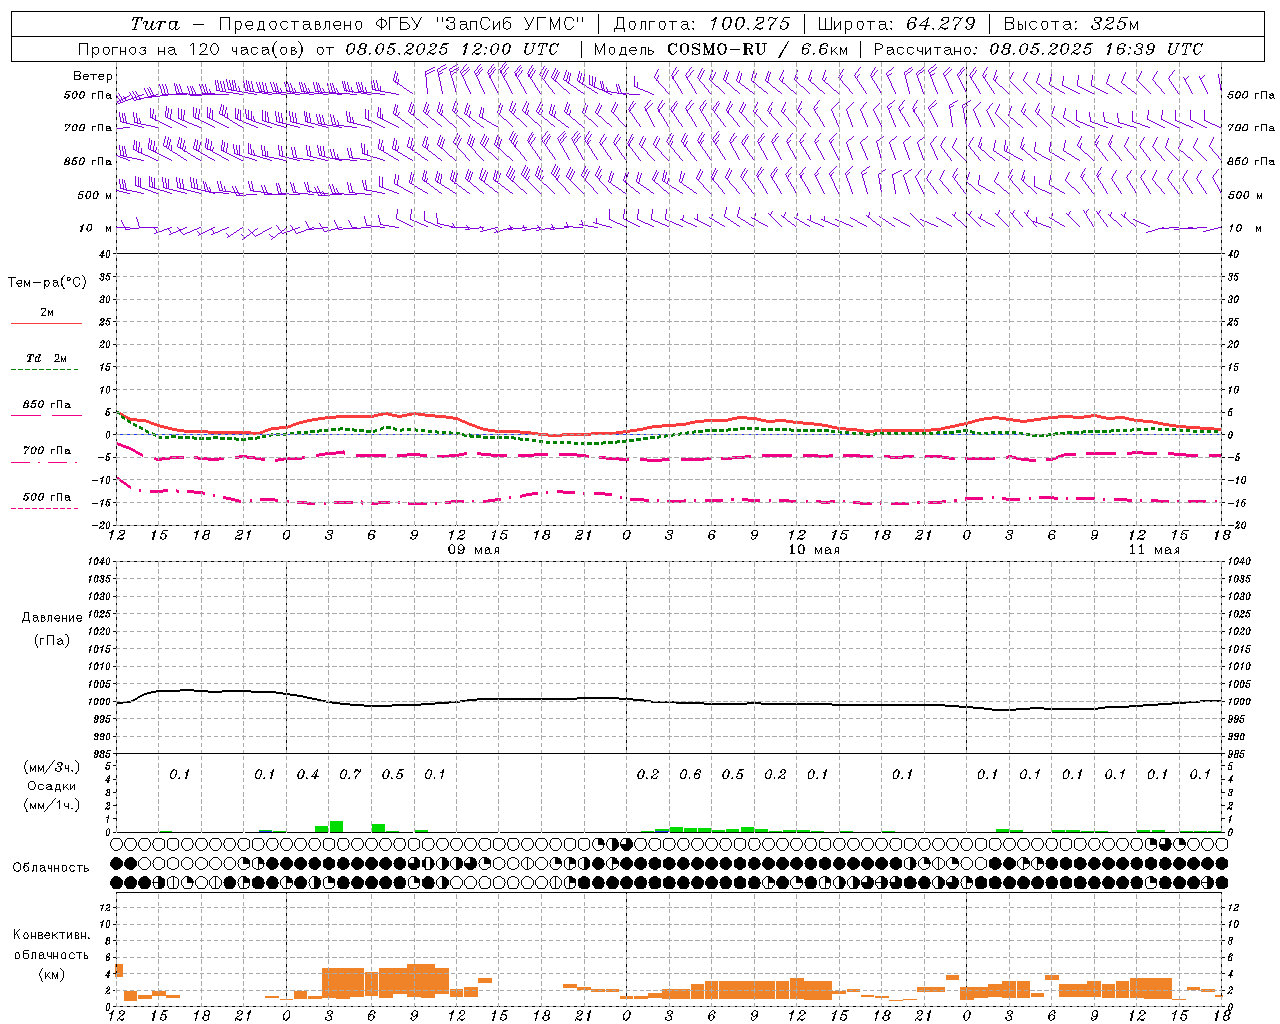Click the "Рассчитано: 08.05.2025 16:39 UTC" timestamp
Viewport: 1280px width, 1024px height.
[1038, 49]
